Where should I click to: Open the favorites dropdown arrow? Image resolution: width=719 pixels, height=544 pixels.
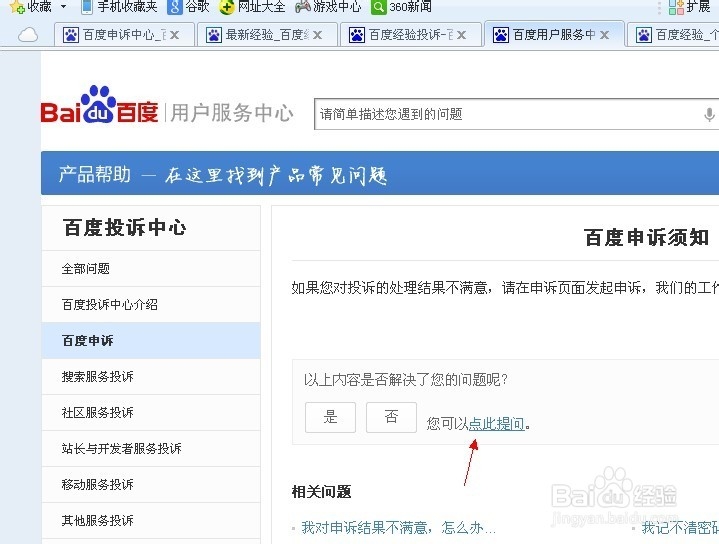[x=64, y=7]
